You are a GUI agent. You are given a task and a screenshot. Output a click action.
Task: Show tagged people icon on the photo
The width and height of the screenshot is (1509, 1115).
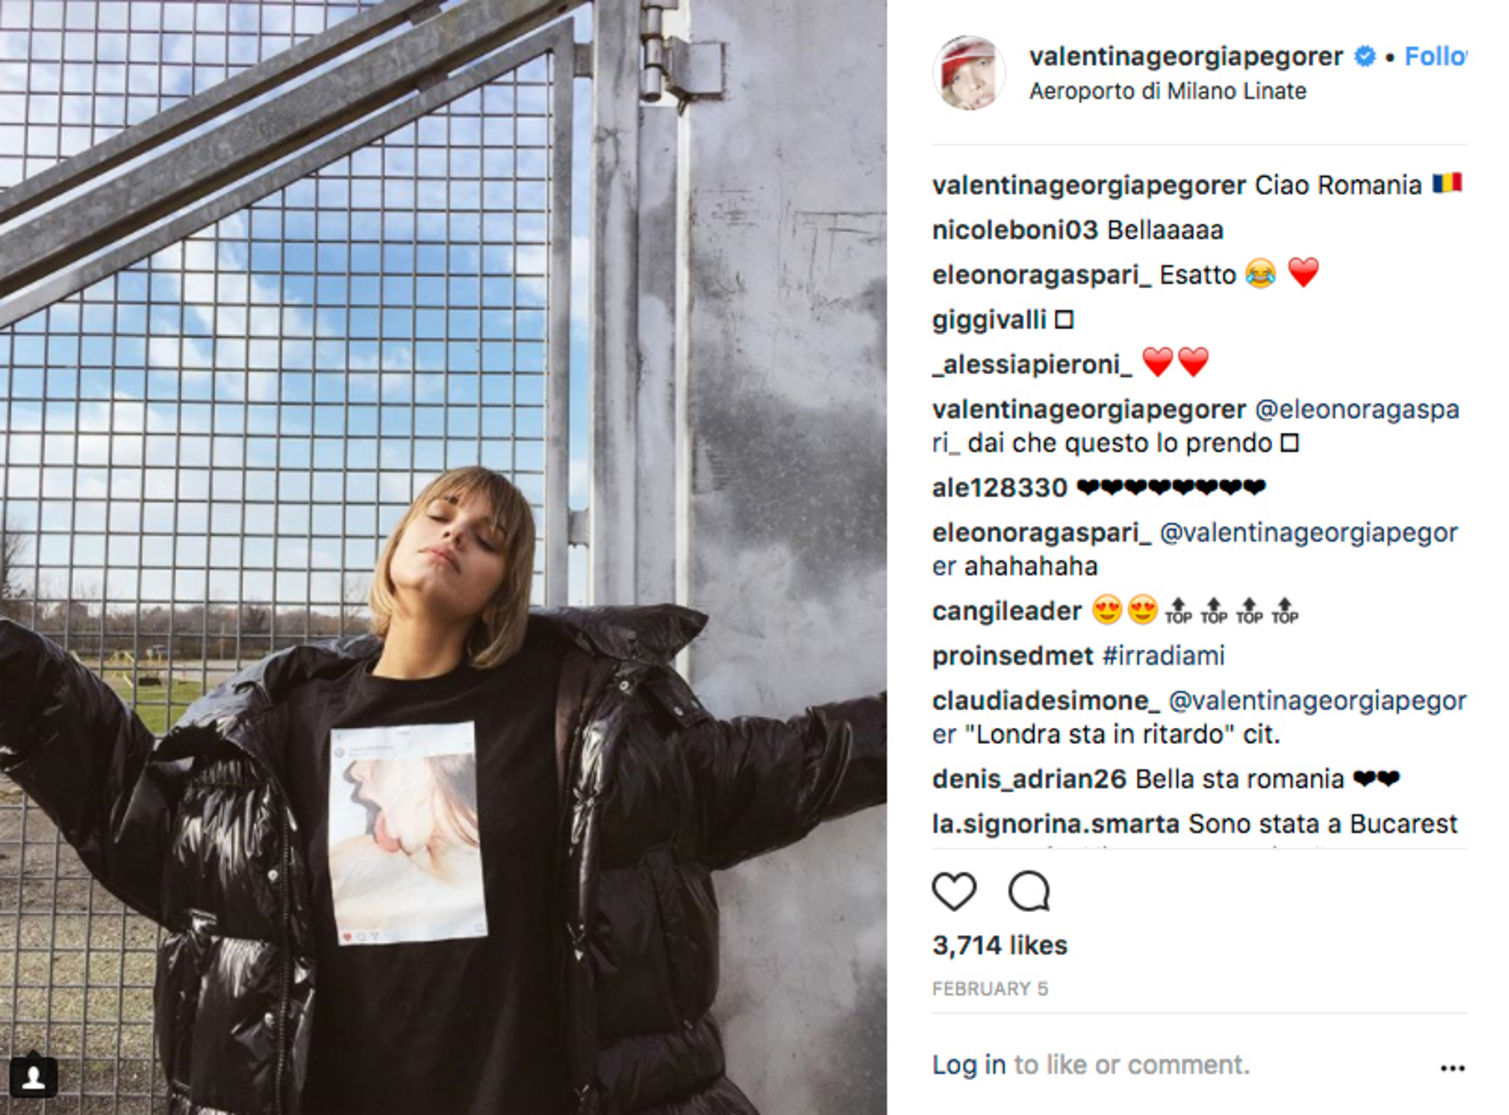point(33,1078)
